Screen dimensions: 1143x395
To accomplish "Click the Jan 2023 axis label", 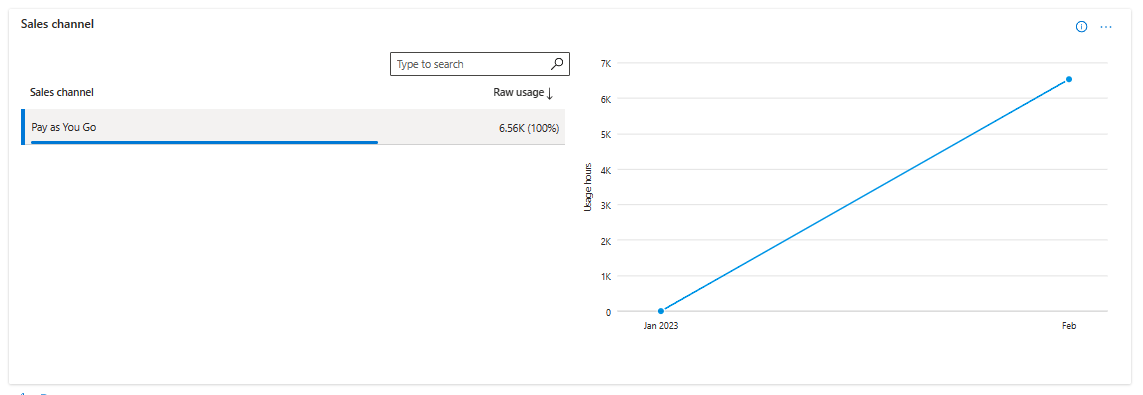I will point(660,326).
